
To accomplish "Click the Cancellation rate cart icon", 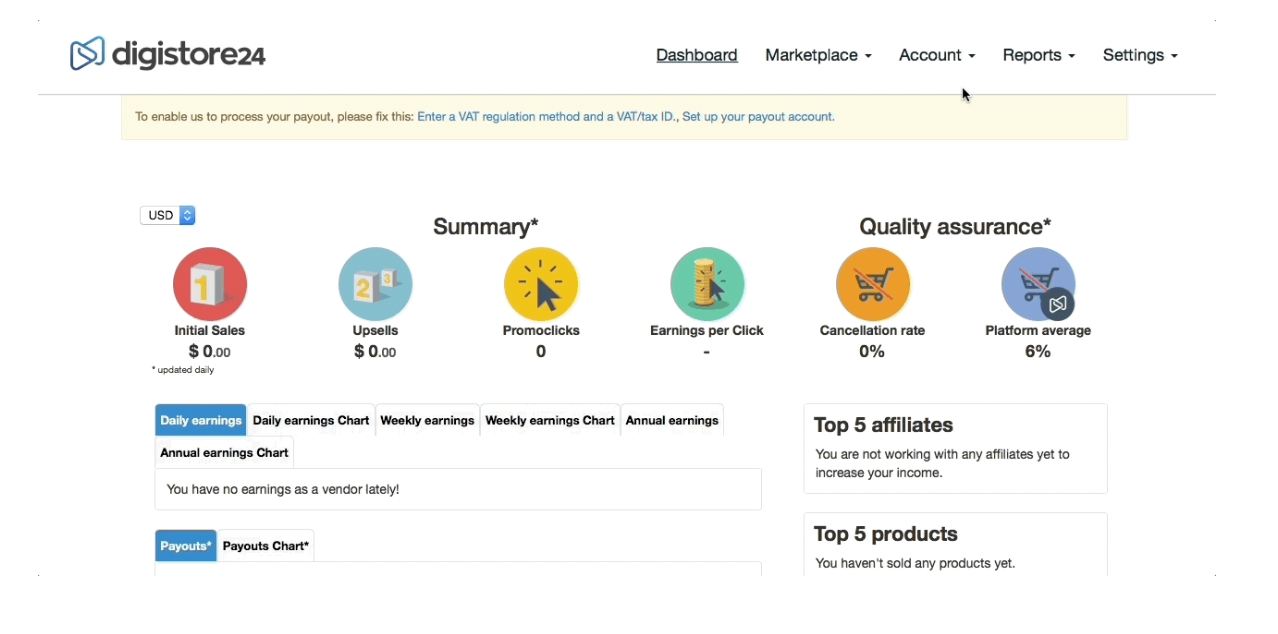I will pyautogui.click(x=872, y=284).
